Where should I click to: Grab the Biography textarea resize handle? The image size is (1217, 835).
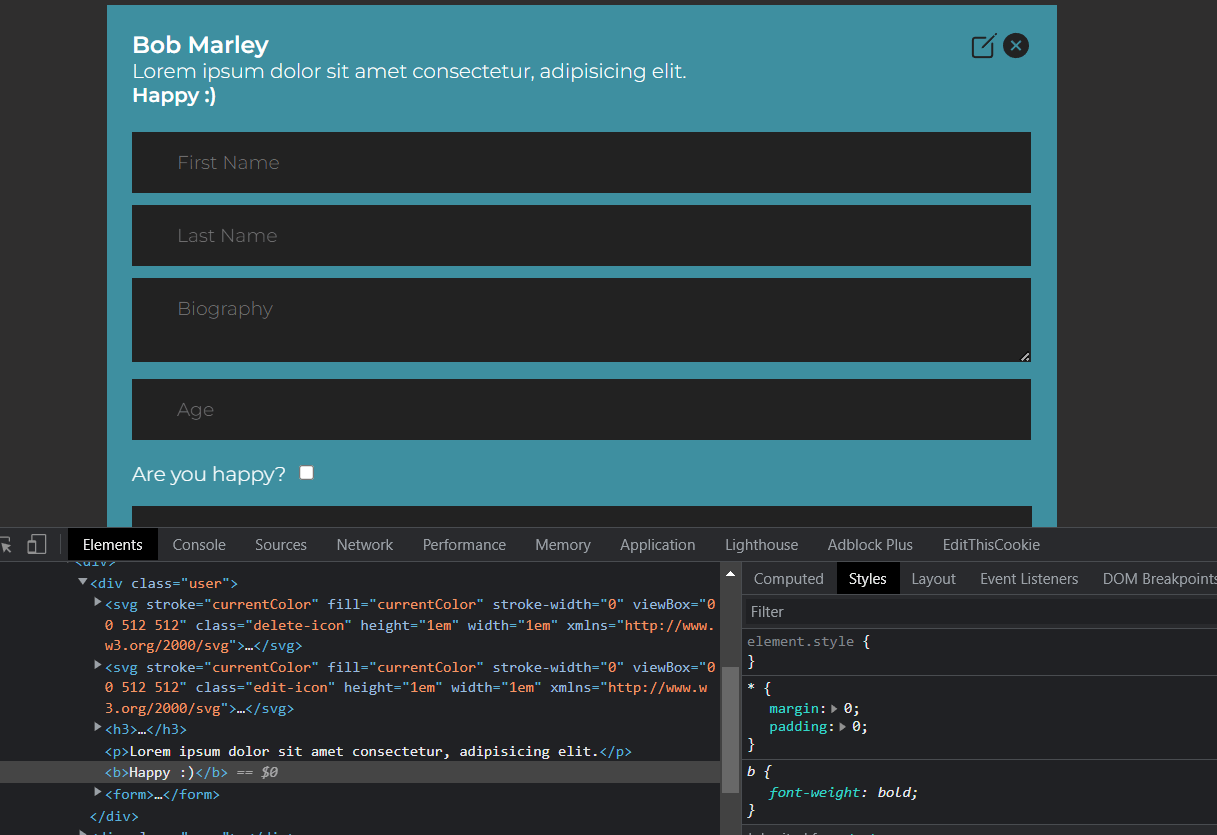(1025, 356)
